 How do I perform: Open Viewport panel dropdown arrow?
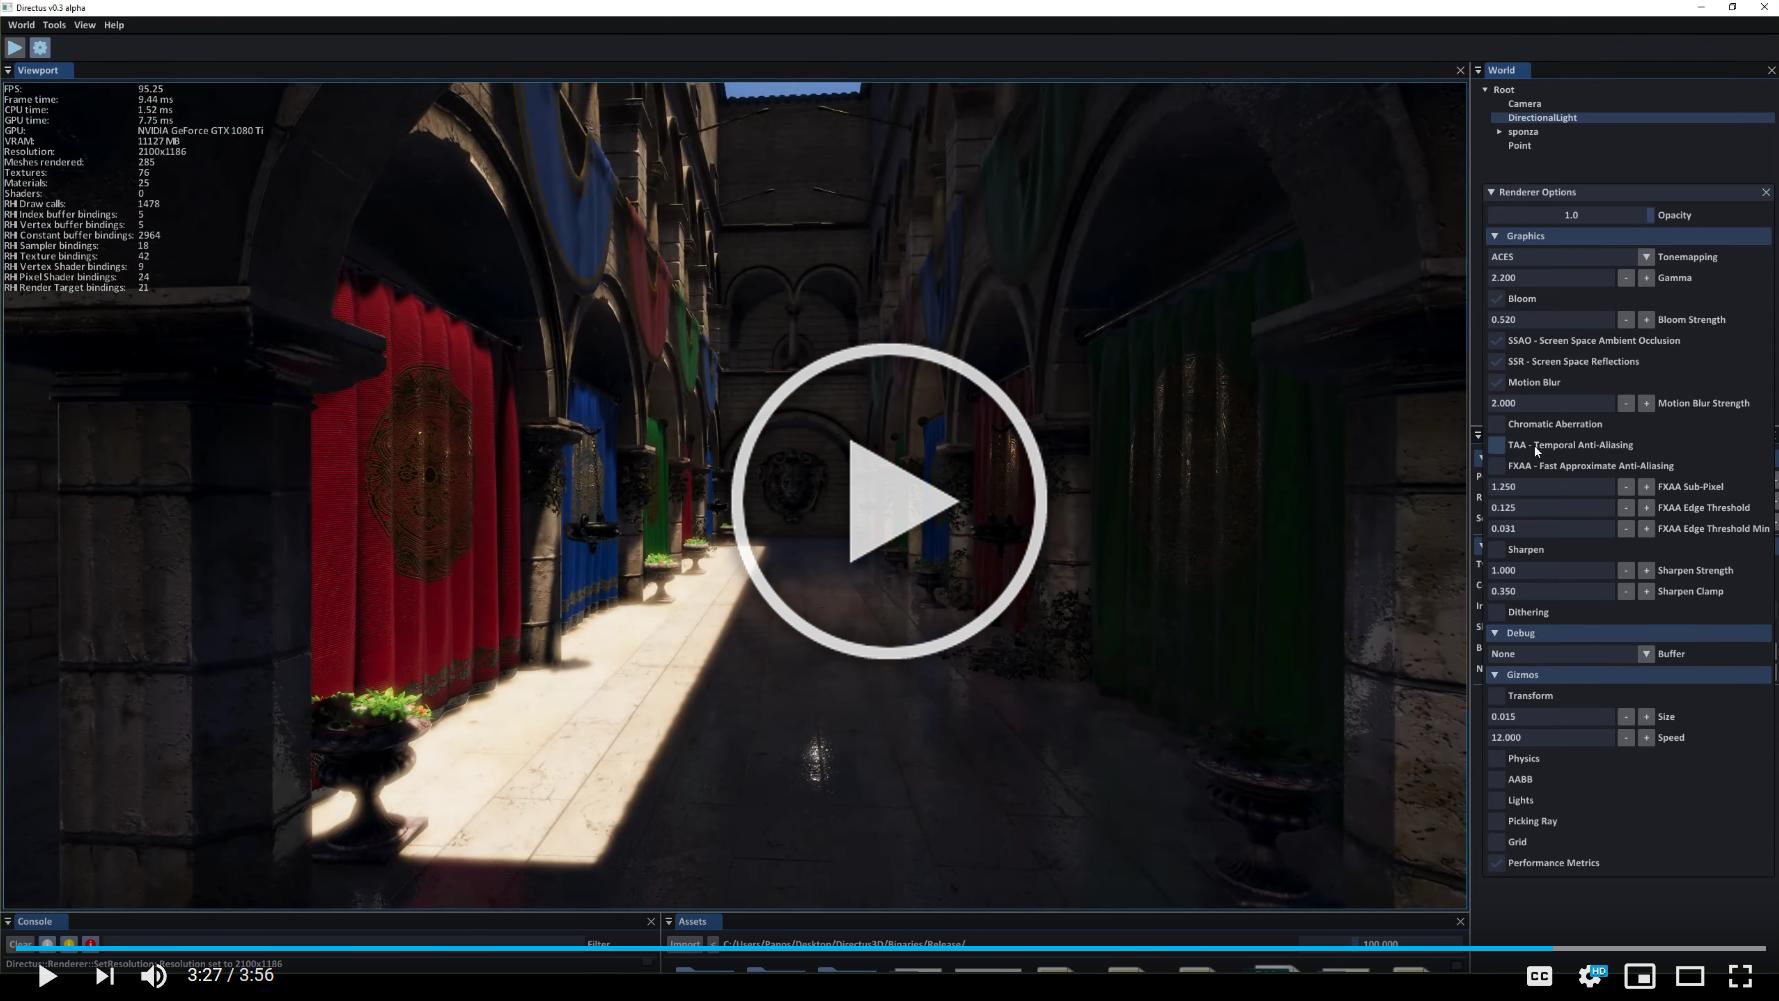[x=8, y=70]
